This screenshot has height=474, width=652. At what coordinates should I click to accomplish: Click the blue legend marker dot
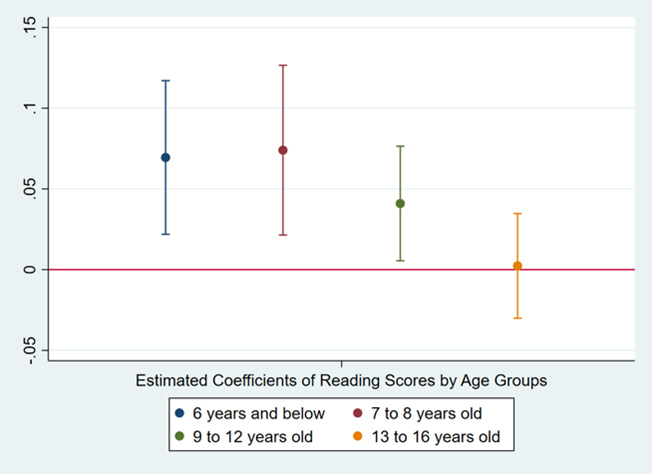point(179,413)
